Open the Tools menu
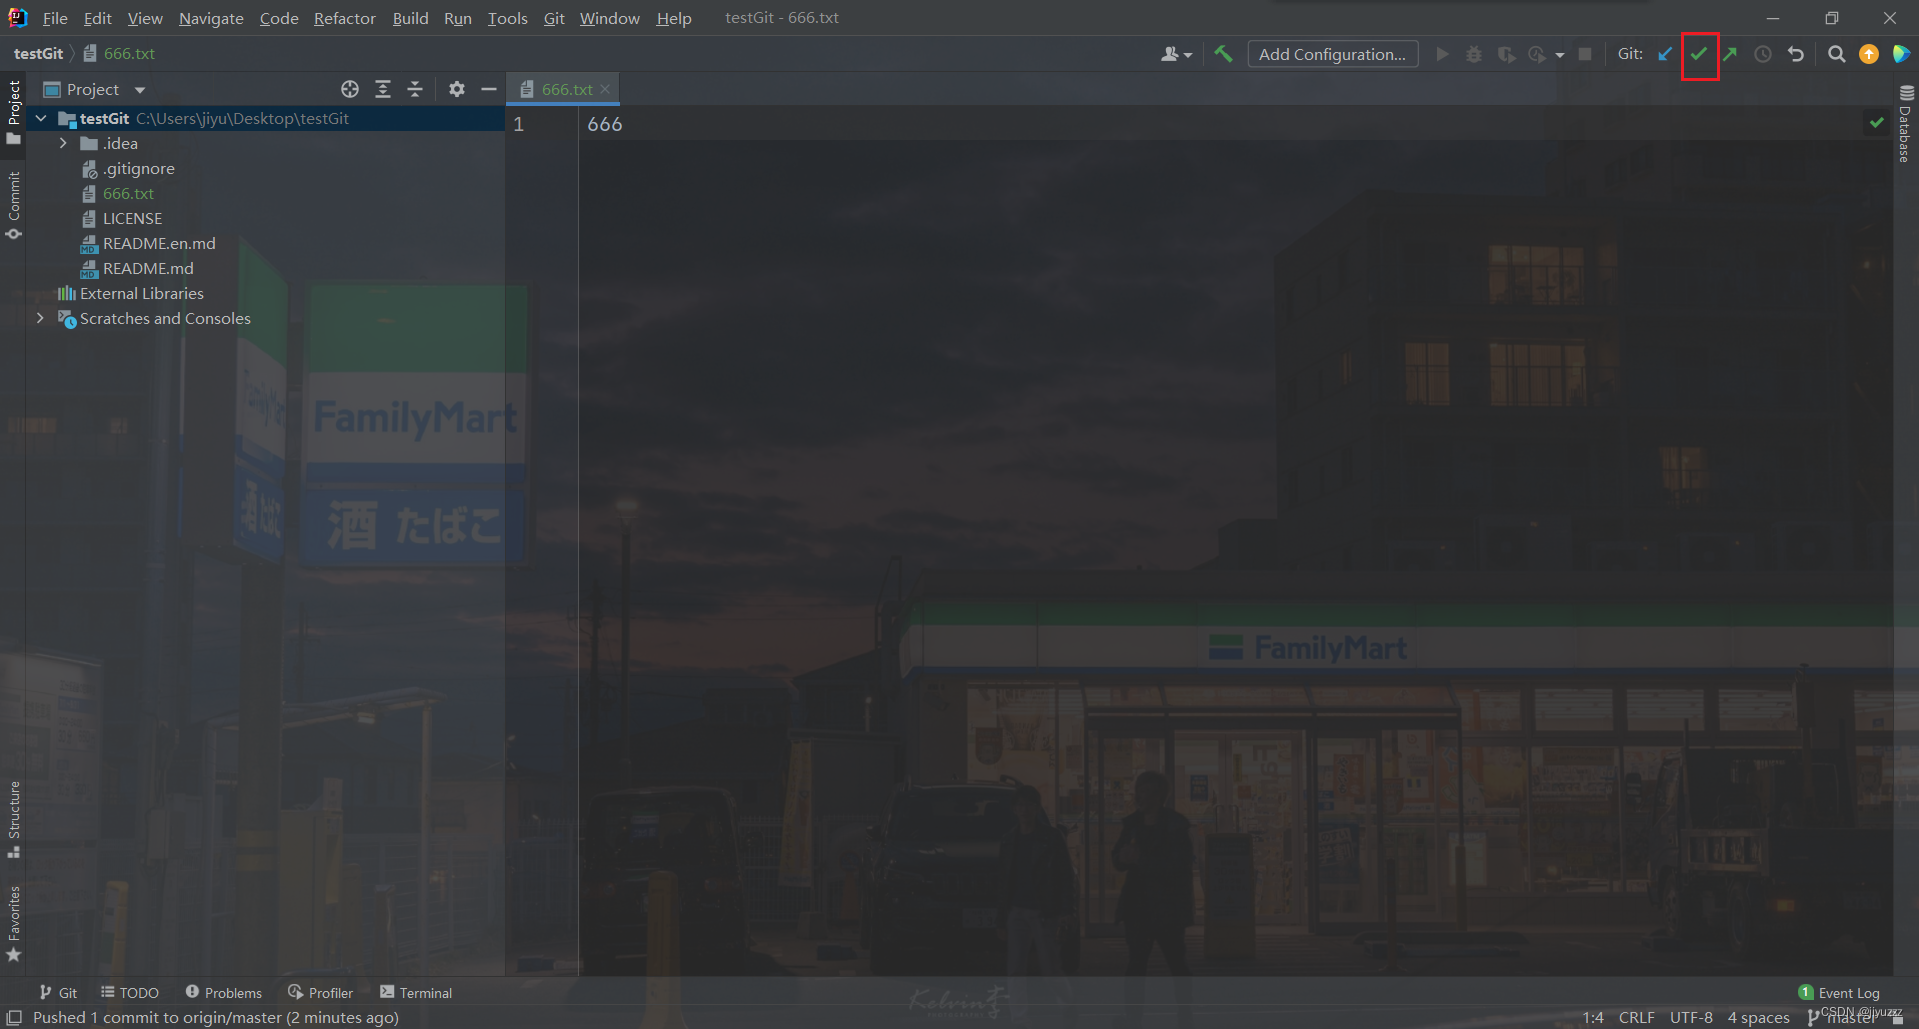Image resolution: width=1919 pixels, height=1029 pixels. 507,18
